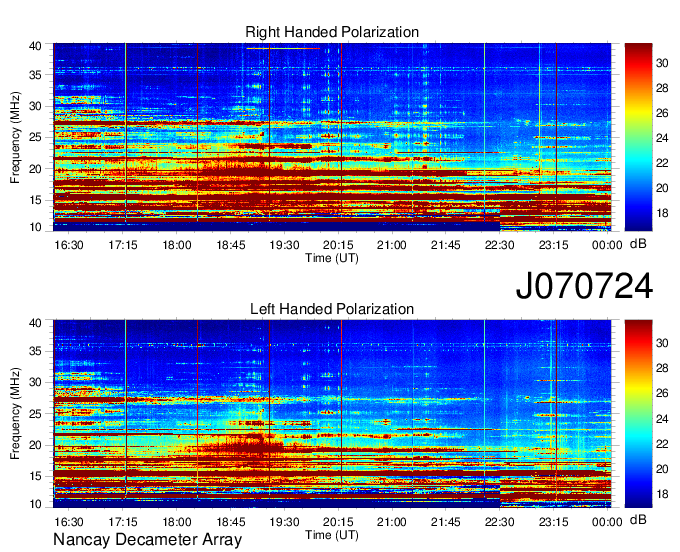Click the 18 dB tick on upper color bar

[662, 213]
